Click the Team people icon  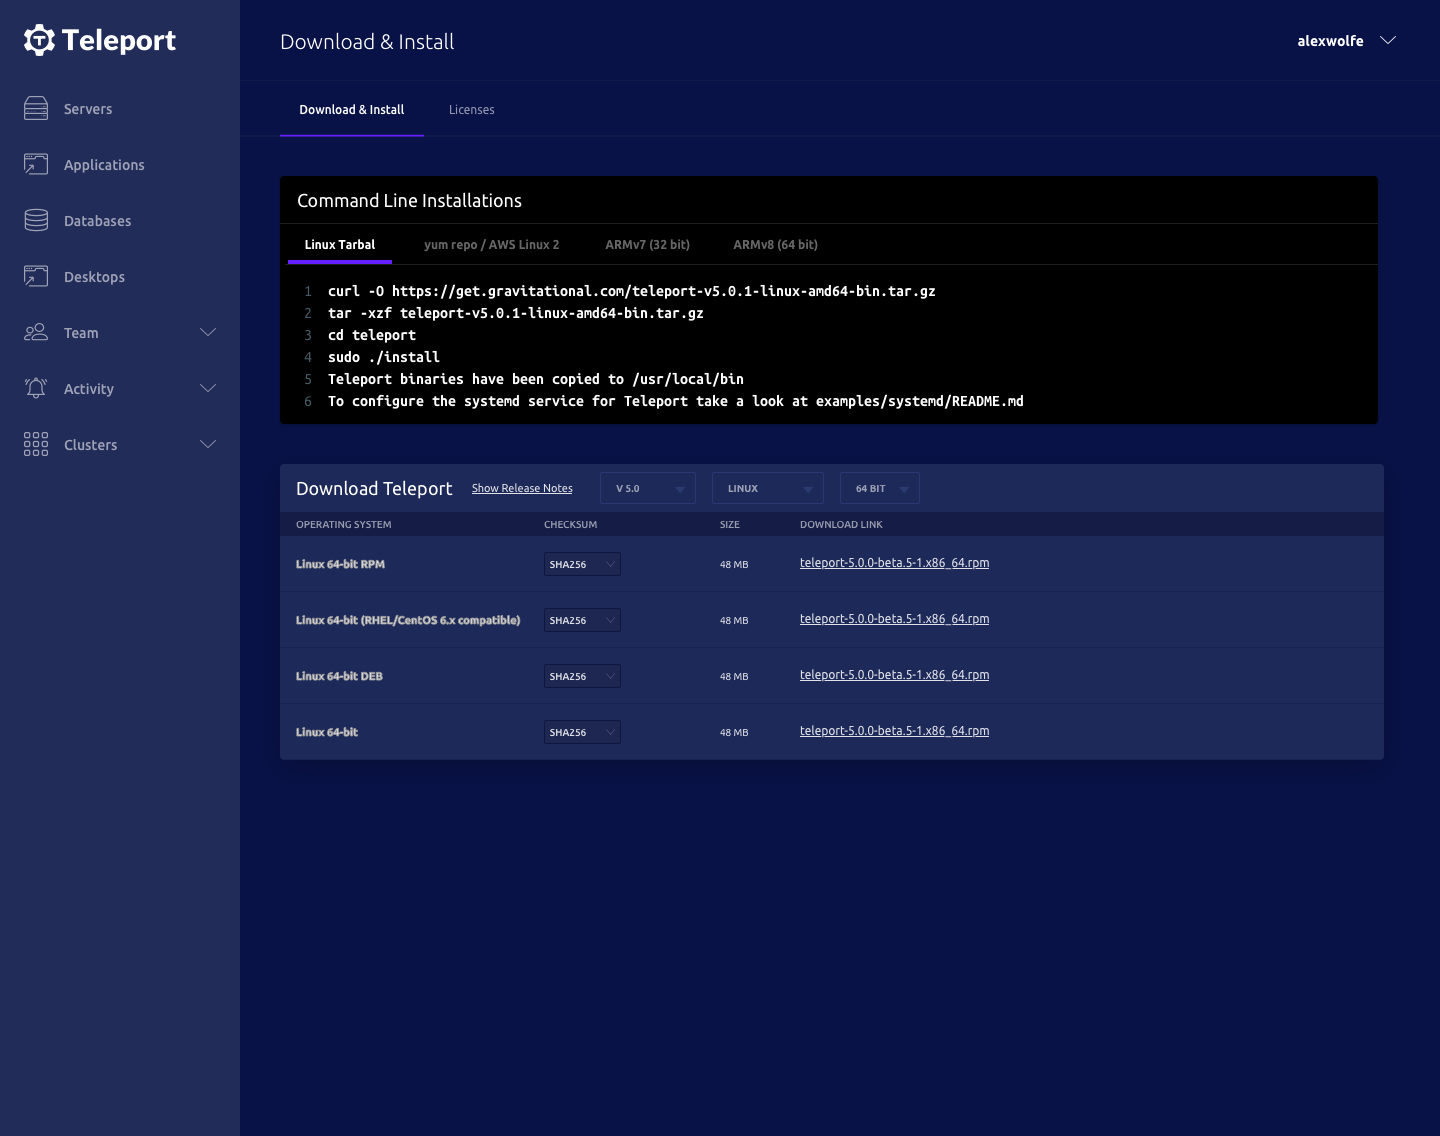(36, 332)
